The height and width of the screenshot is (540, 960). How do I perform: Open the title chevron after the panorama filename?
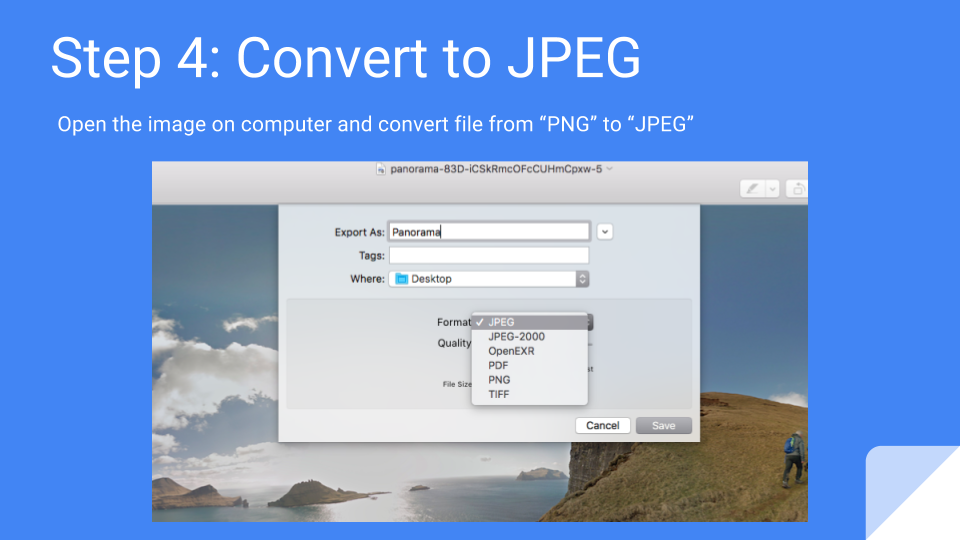click(x=609, y=169)
